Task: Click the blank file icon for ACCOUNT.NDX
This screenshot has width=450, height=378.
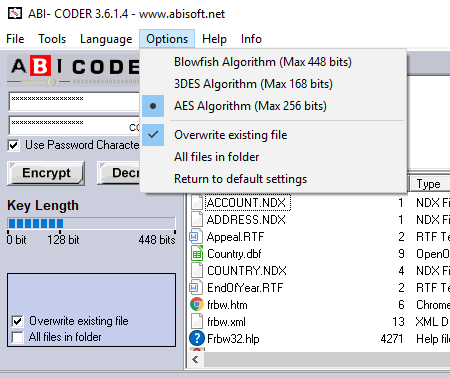Action: 197,203
